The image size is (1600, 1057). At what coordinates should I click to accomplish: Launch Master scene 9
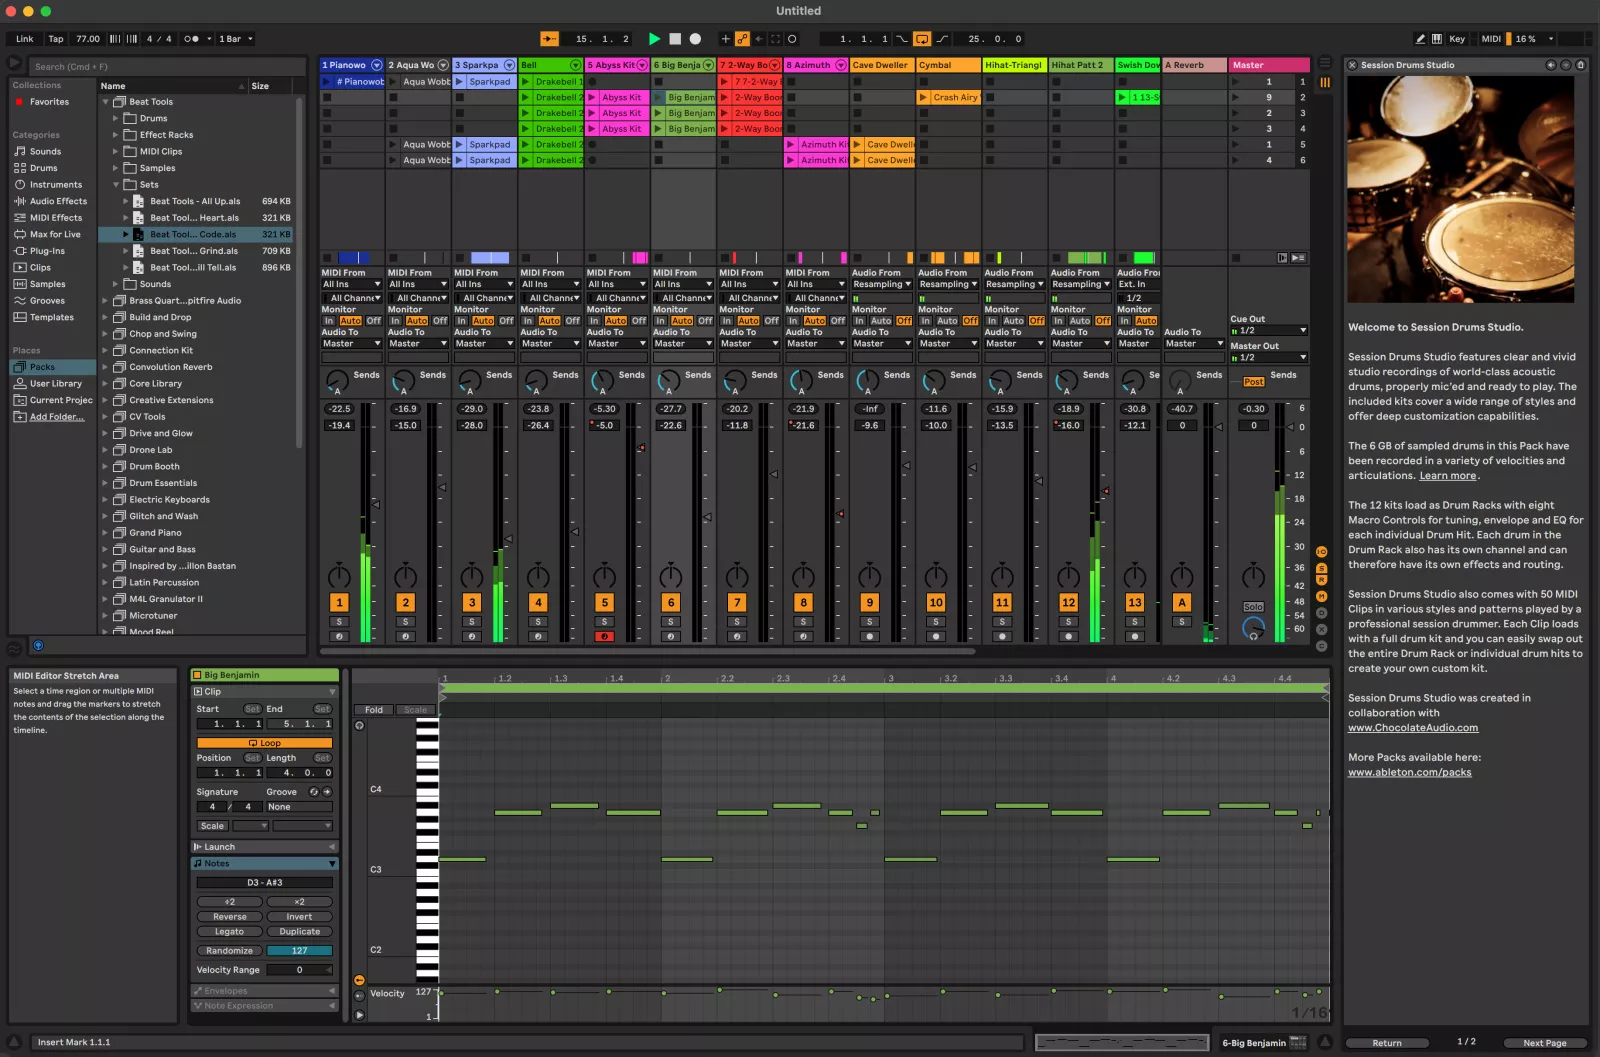[x=1236, y=98]
